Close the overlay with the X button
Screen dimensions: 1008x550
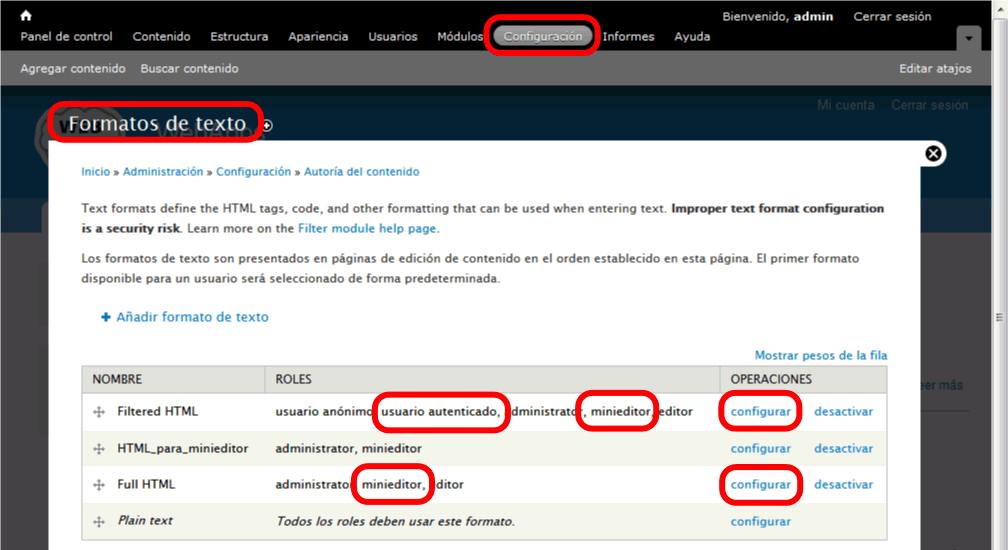click(x=933, y=154)
